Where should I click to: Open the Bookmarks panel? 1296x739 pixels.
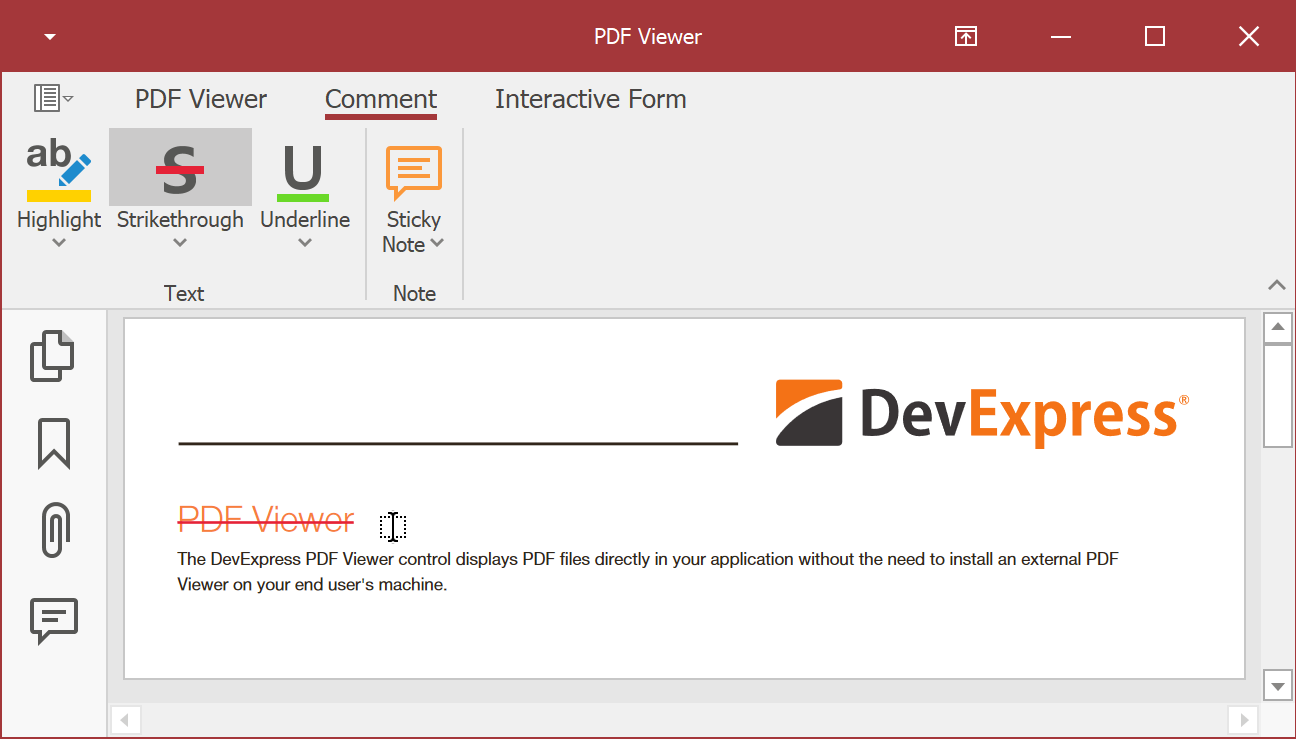(x=53, y=443)
